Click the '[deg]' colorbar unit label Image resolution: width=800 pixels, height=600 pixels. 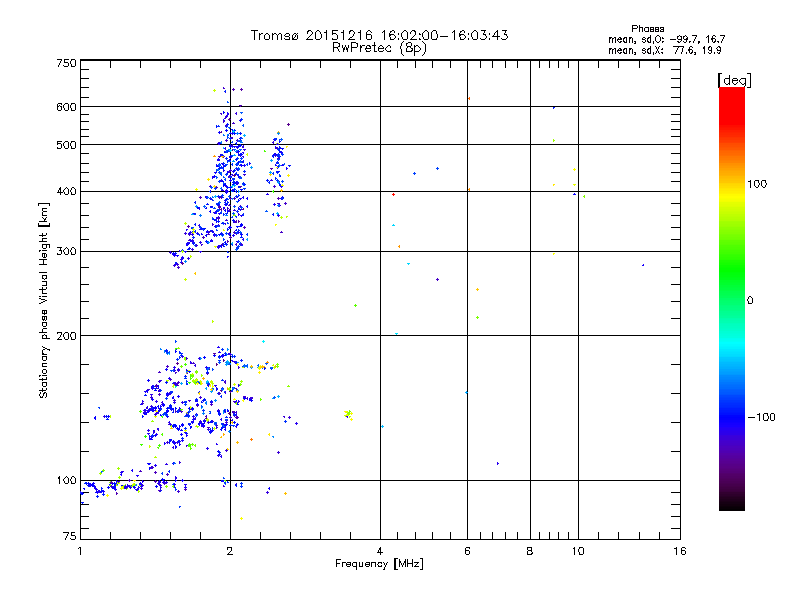[x=734, y=80]
